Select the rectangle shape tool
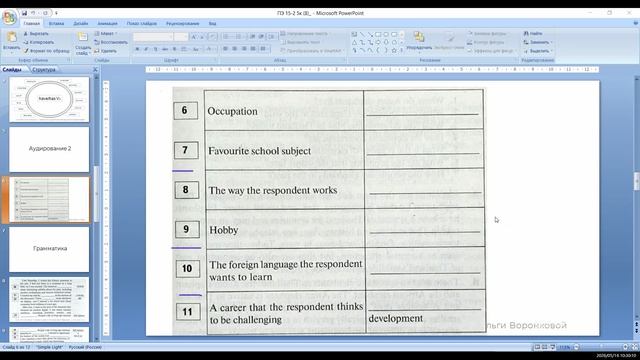This screenshot has width=640, height=360. pos(378,34)
